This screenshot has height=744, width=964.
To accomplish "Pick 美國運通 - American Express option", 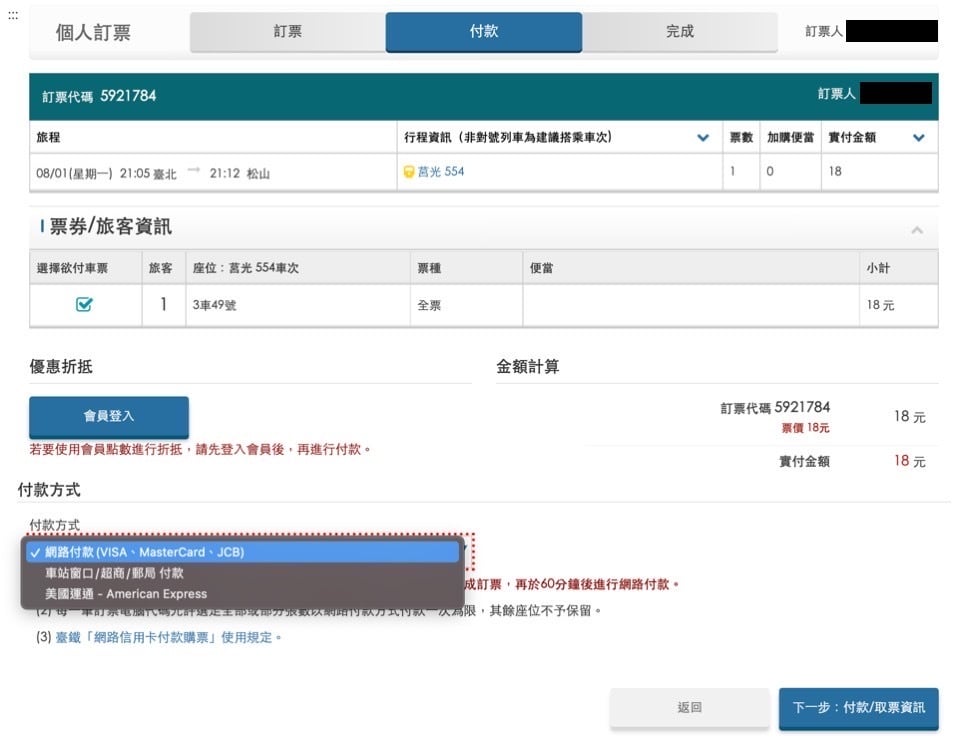I will [126, 594].
